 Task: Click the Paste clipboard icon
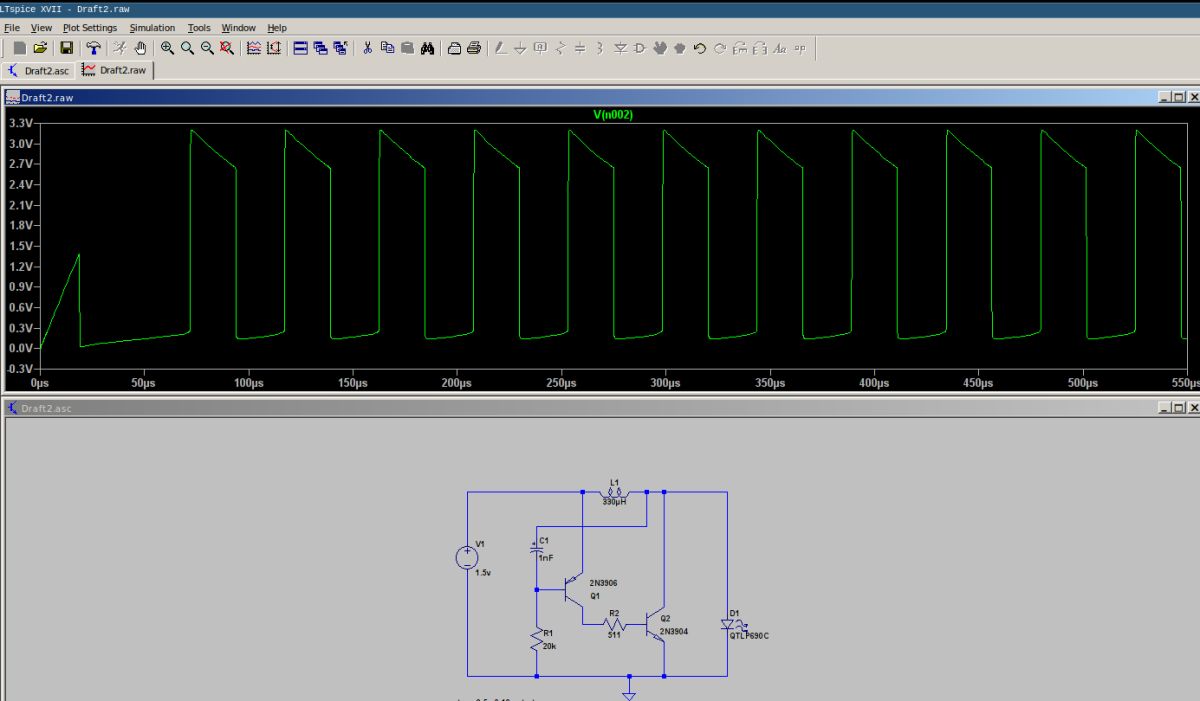[408, 48]
